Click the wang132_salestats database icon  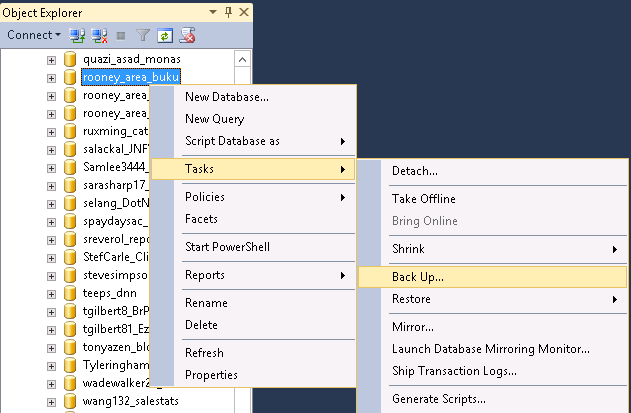coord(70,402)
